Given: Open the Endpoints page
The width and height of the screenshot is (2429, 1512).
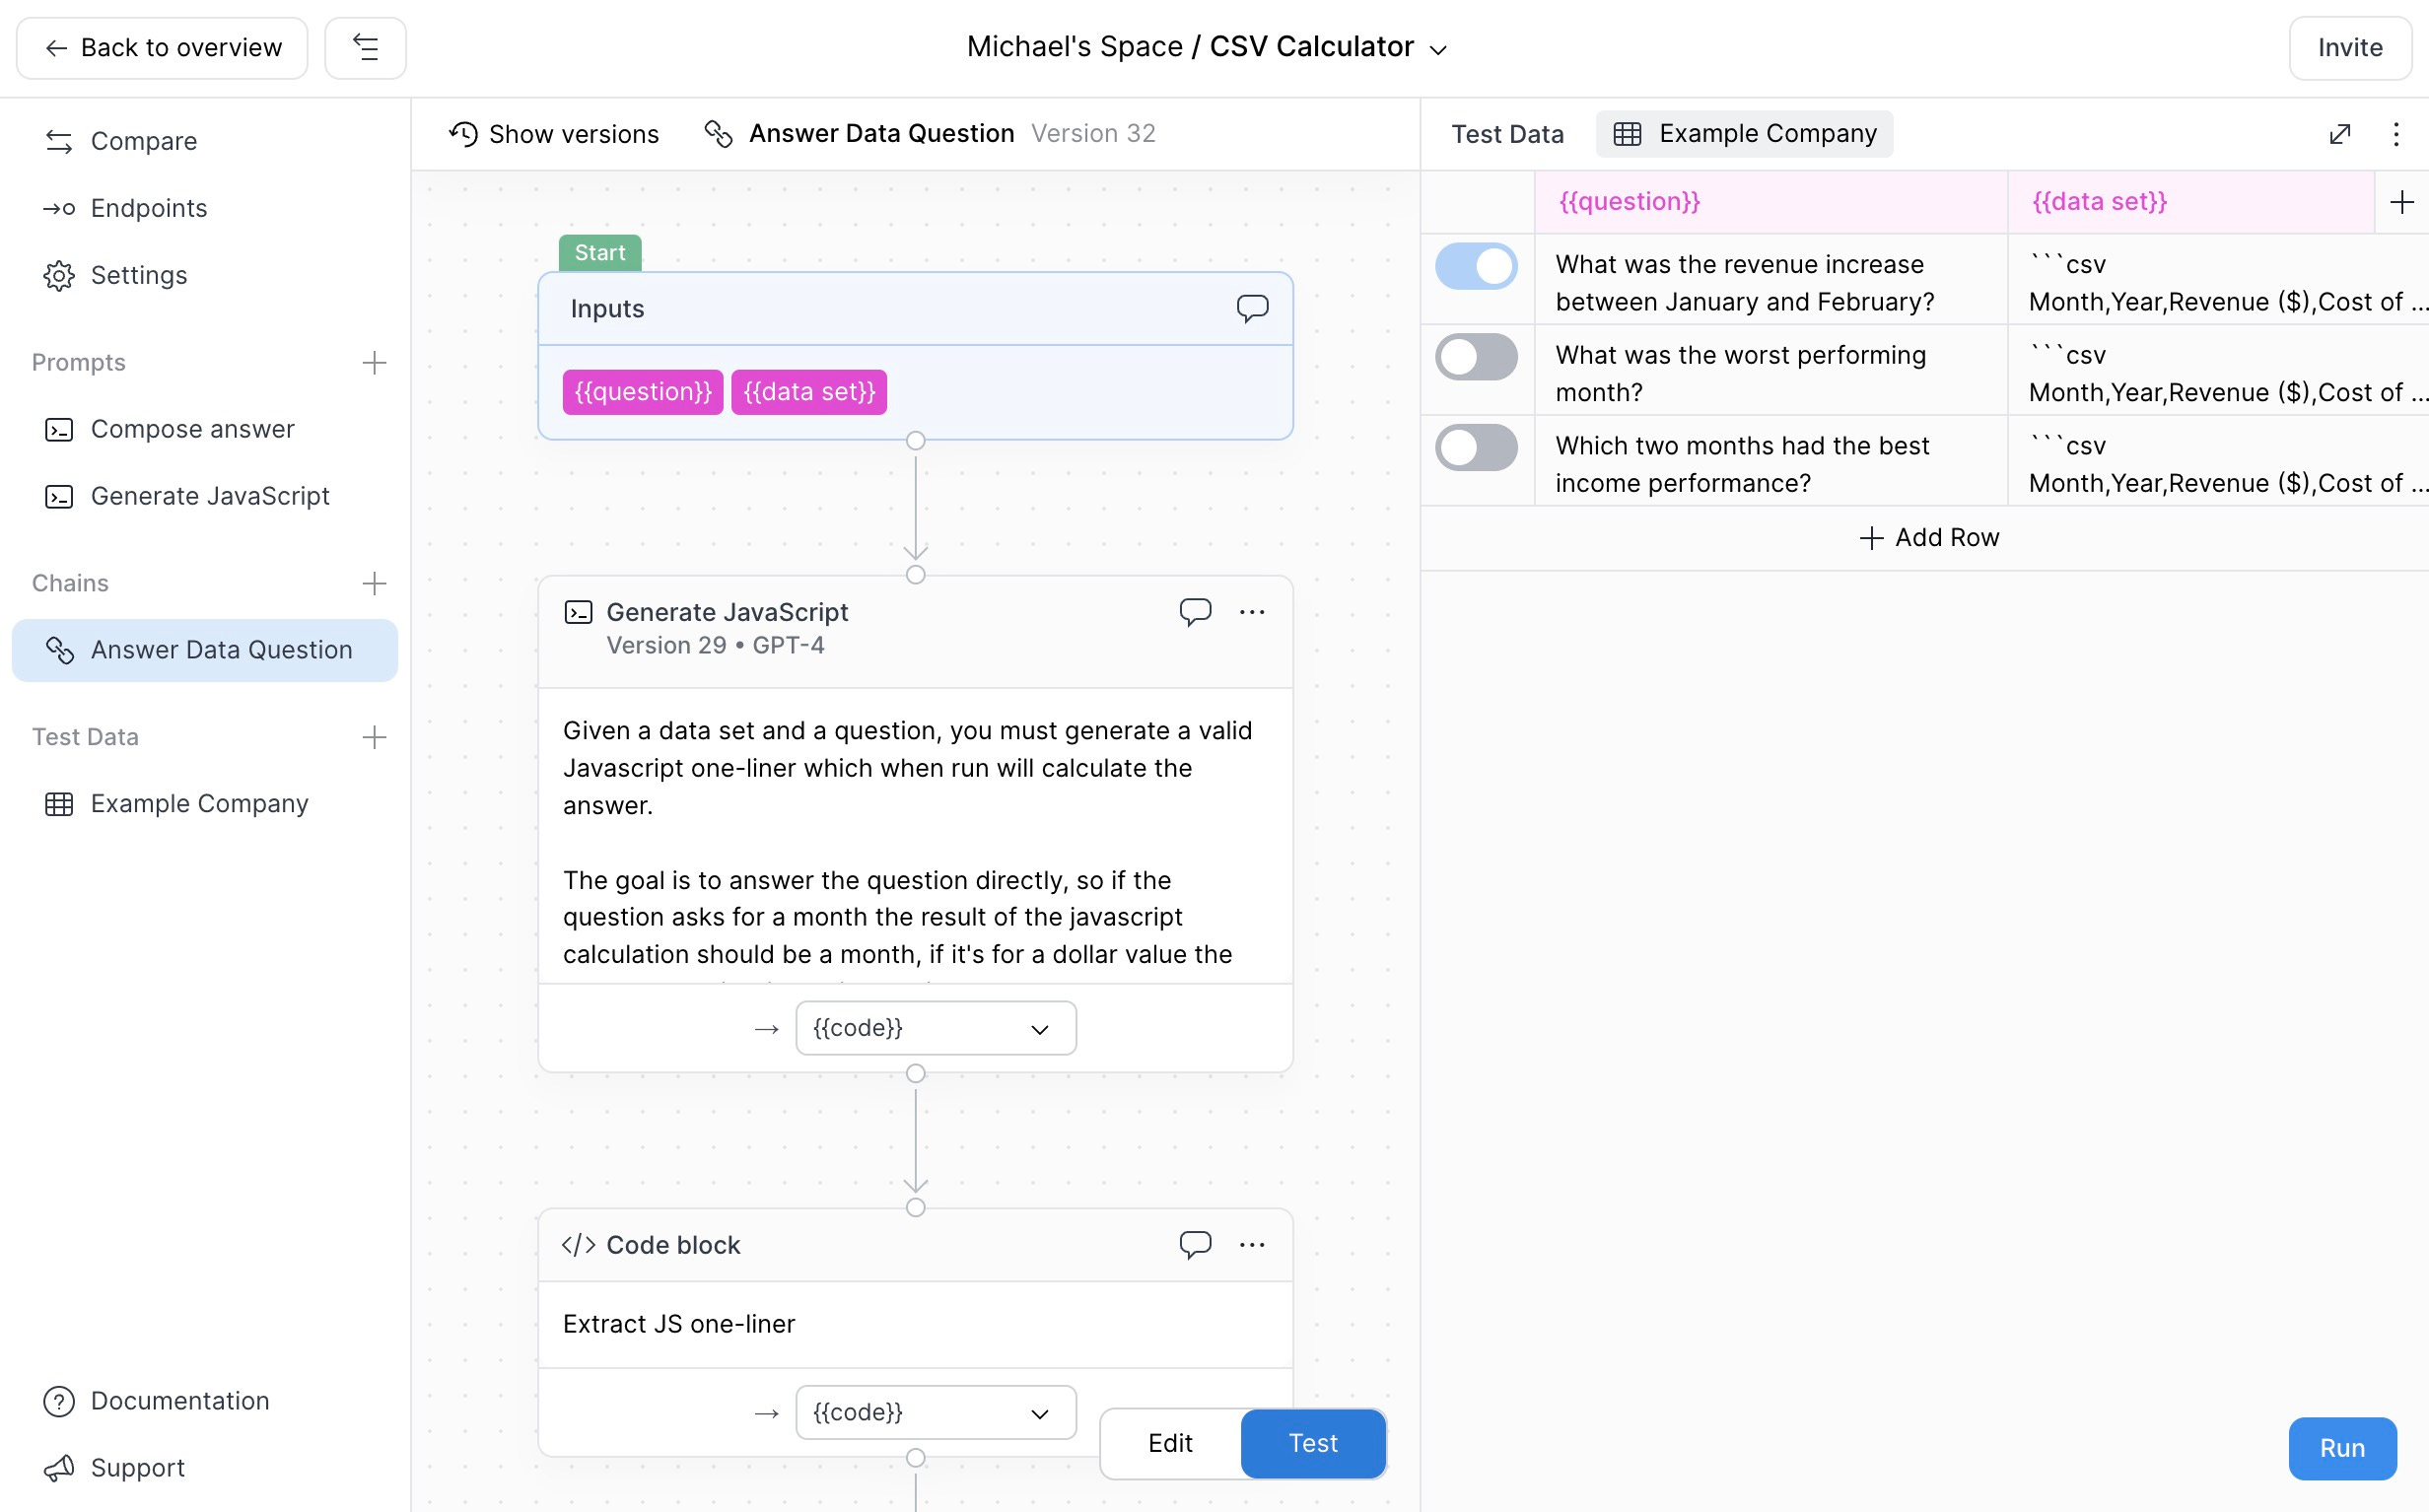Looking at the screenshot, I should tap(204, 208).
